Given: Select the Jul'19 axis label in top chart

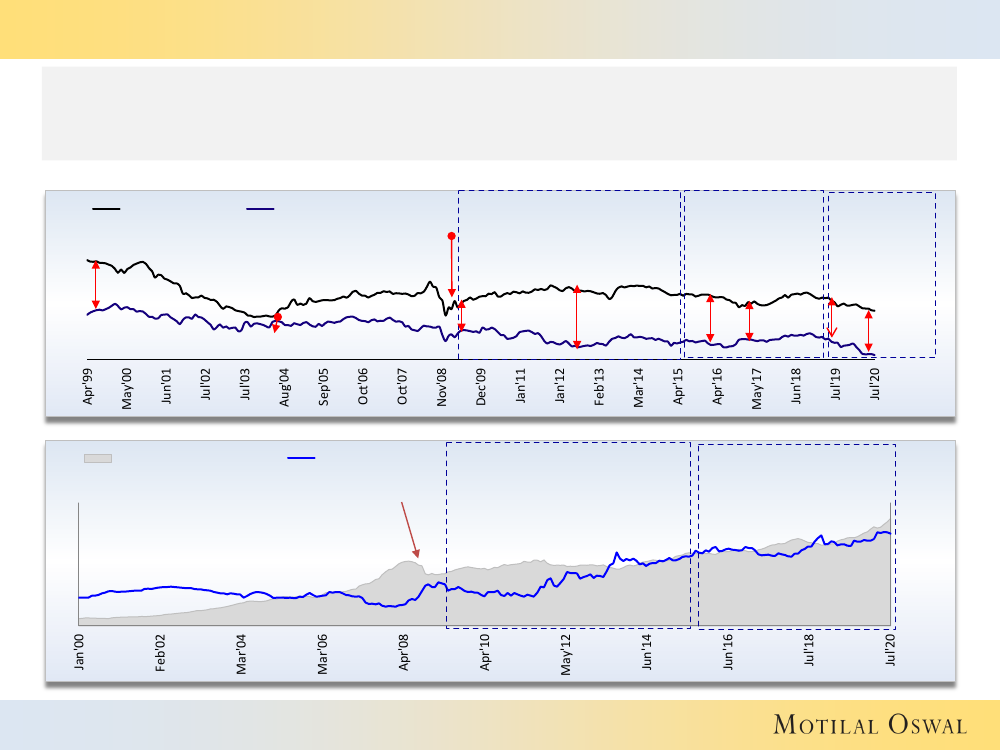Looking at the screenshot, I should click(x=836, y=383).
